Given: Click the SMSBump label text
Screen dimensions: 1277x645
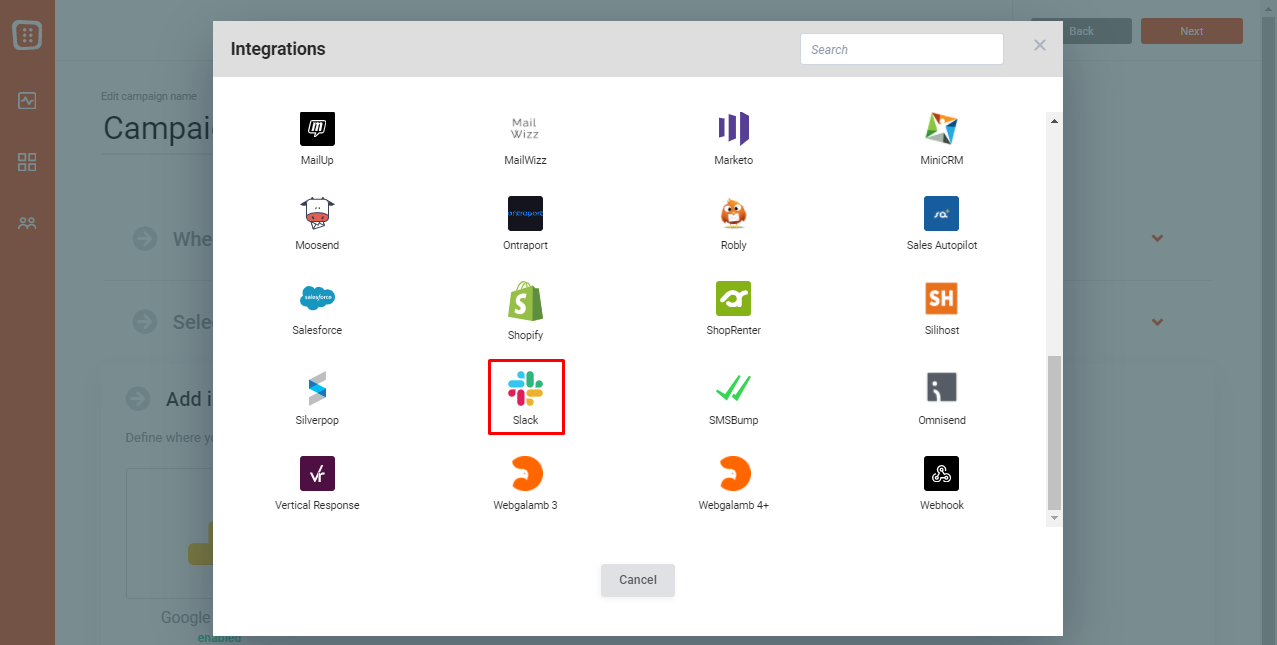Looking at the screenshot, I should coord(733,420).
